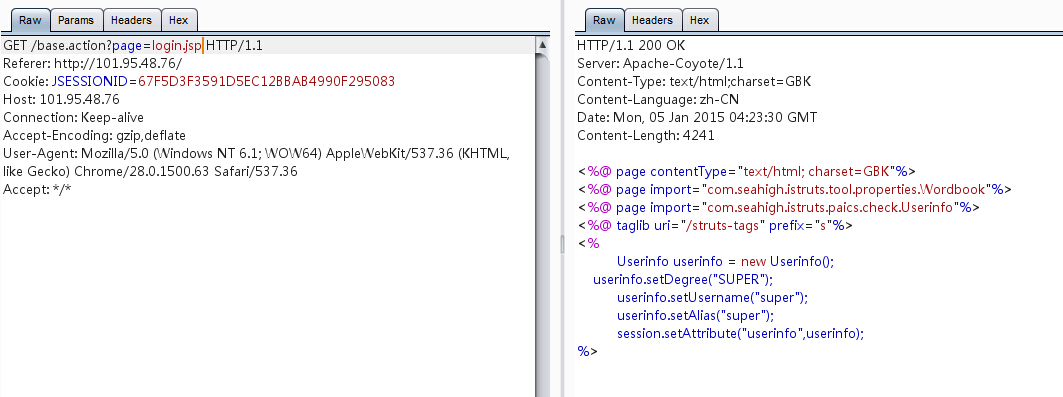Click the JSESSIONID cookie value
Viewport: 1063px width, 397px height.
coord(266,81)
